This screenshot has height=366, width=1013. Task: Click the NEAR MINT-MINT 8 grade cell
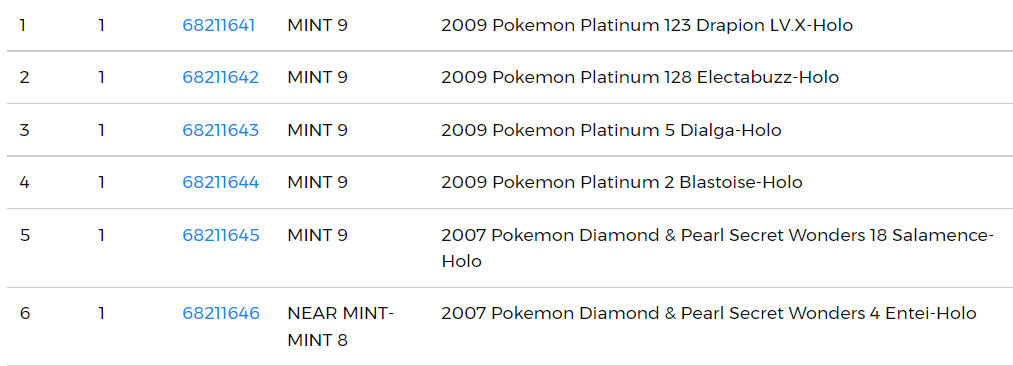(x=340, y=327)
